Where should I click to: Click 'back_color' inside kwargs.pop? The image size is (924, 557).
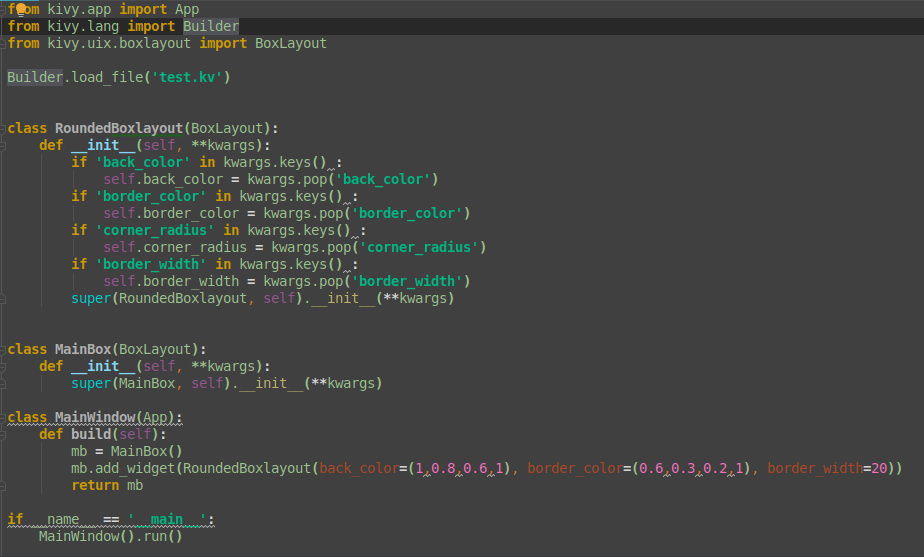[x=382, y=179]
